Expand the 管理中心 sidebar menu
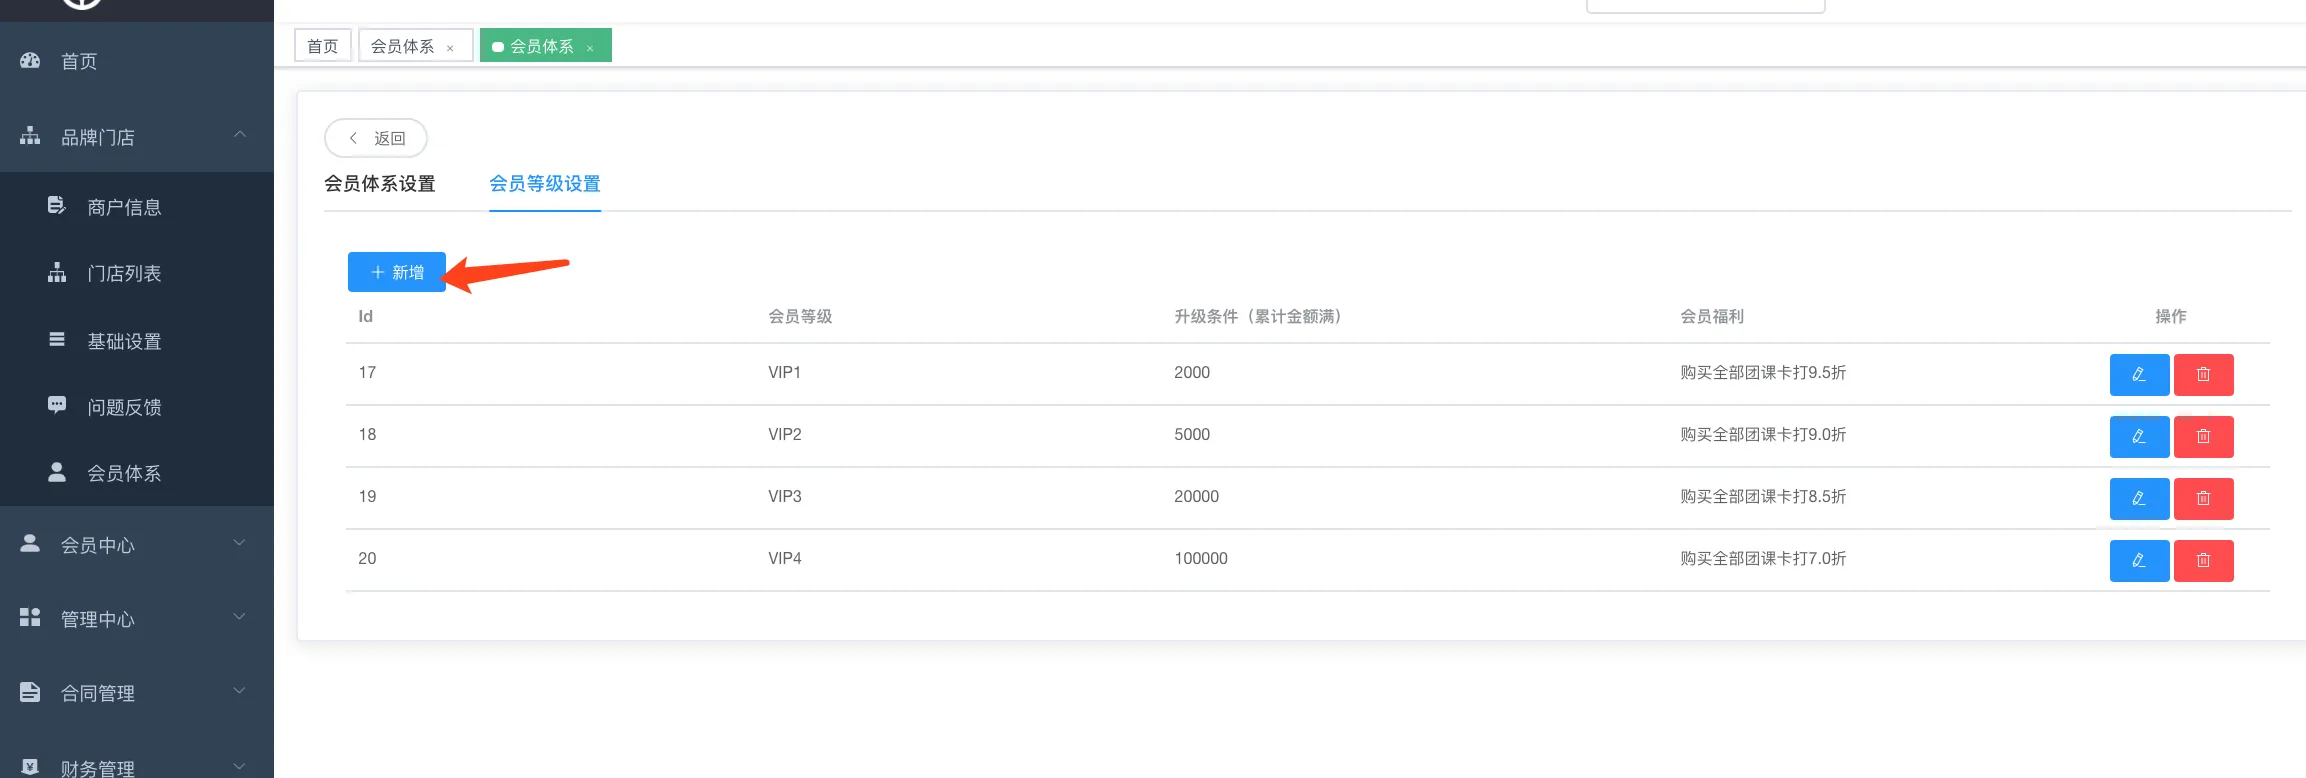 pyautogui.click(x=239, y=617)
